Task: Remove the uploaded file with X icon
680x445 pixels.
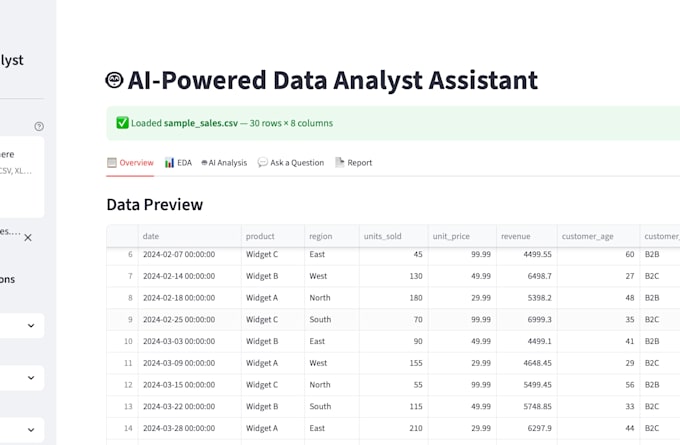Action: 28,238
